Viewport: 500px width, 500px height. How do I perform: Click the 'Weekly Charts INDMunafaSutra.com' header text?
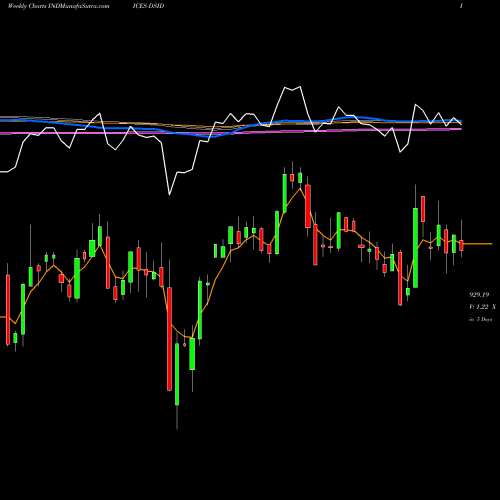pyautogui.click(x=58, y=6)
